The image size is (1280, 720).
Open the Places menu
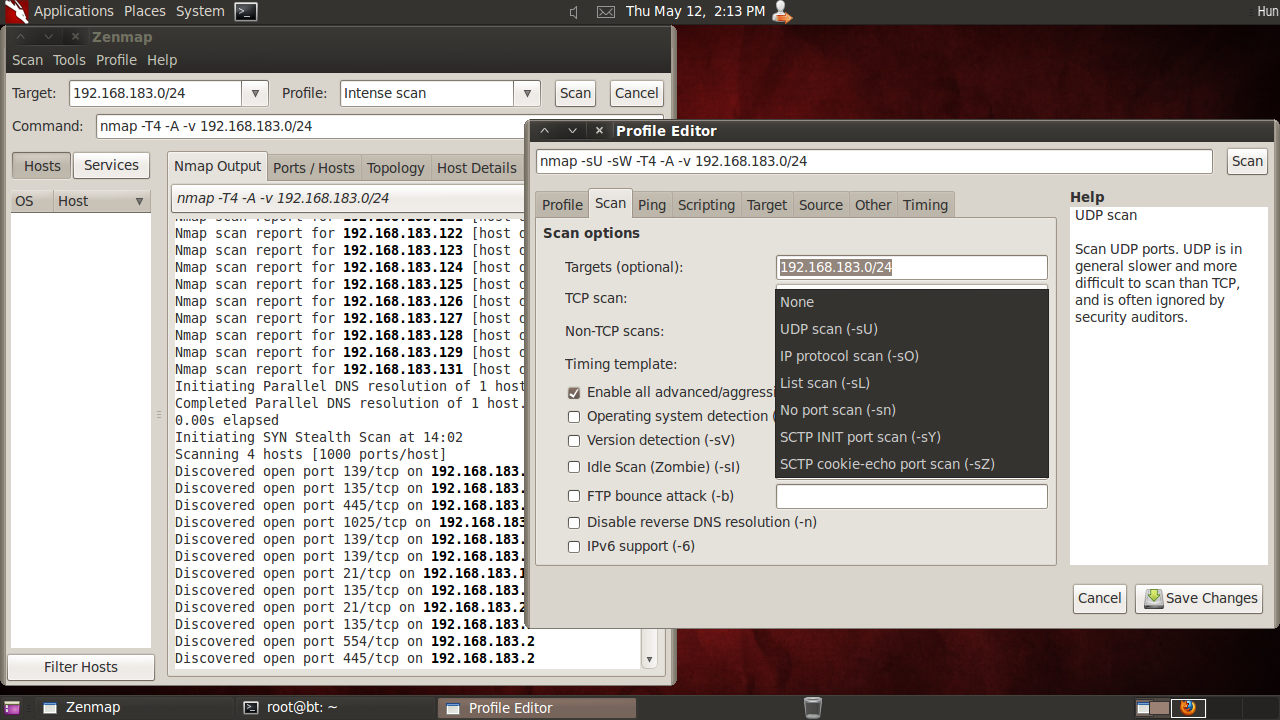(x=145, y=11)
